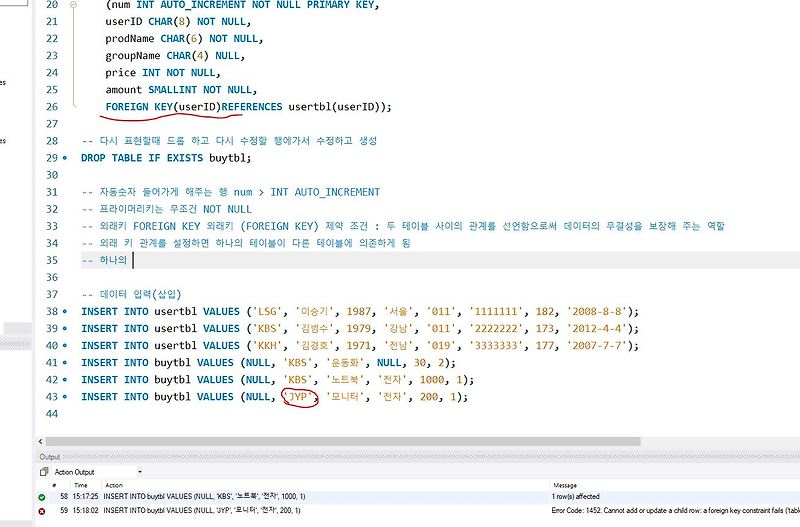Select output row 58 INSERT INTO buytbl action
Viewport: 800px width, 527px height.
(204, 496)
